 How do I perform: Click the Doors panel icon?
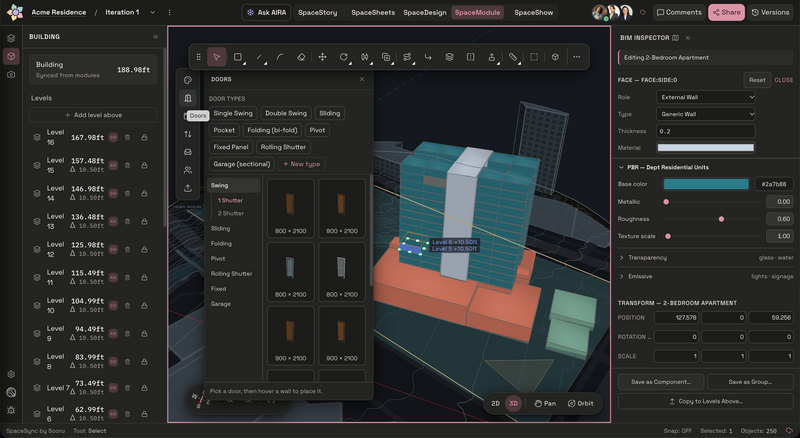[x=188, y=98]
